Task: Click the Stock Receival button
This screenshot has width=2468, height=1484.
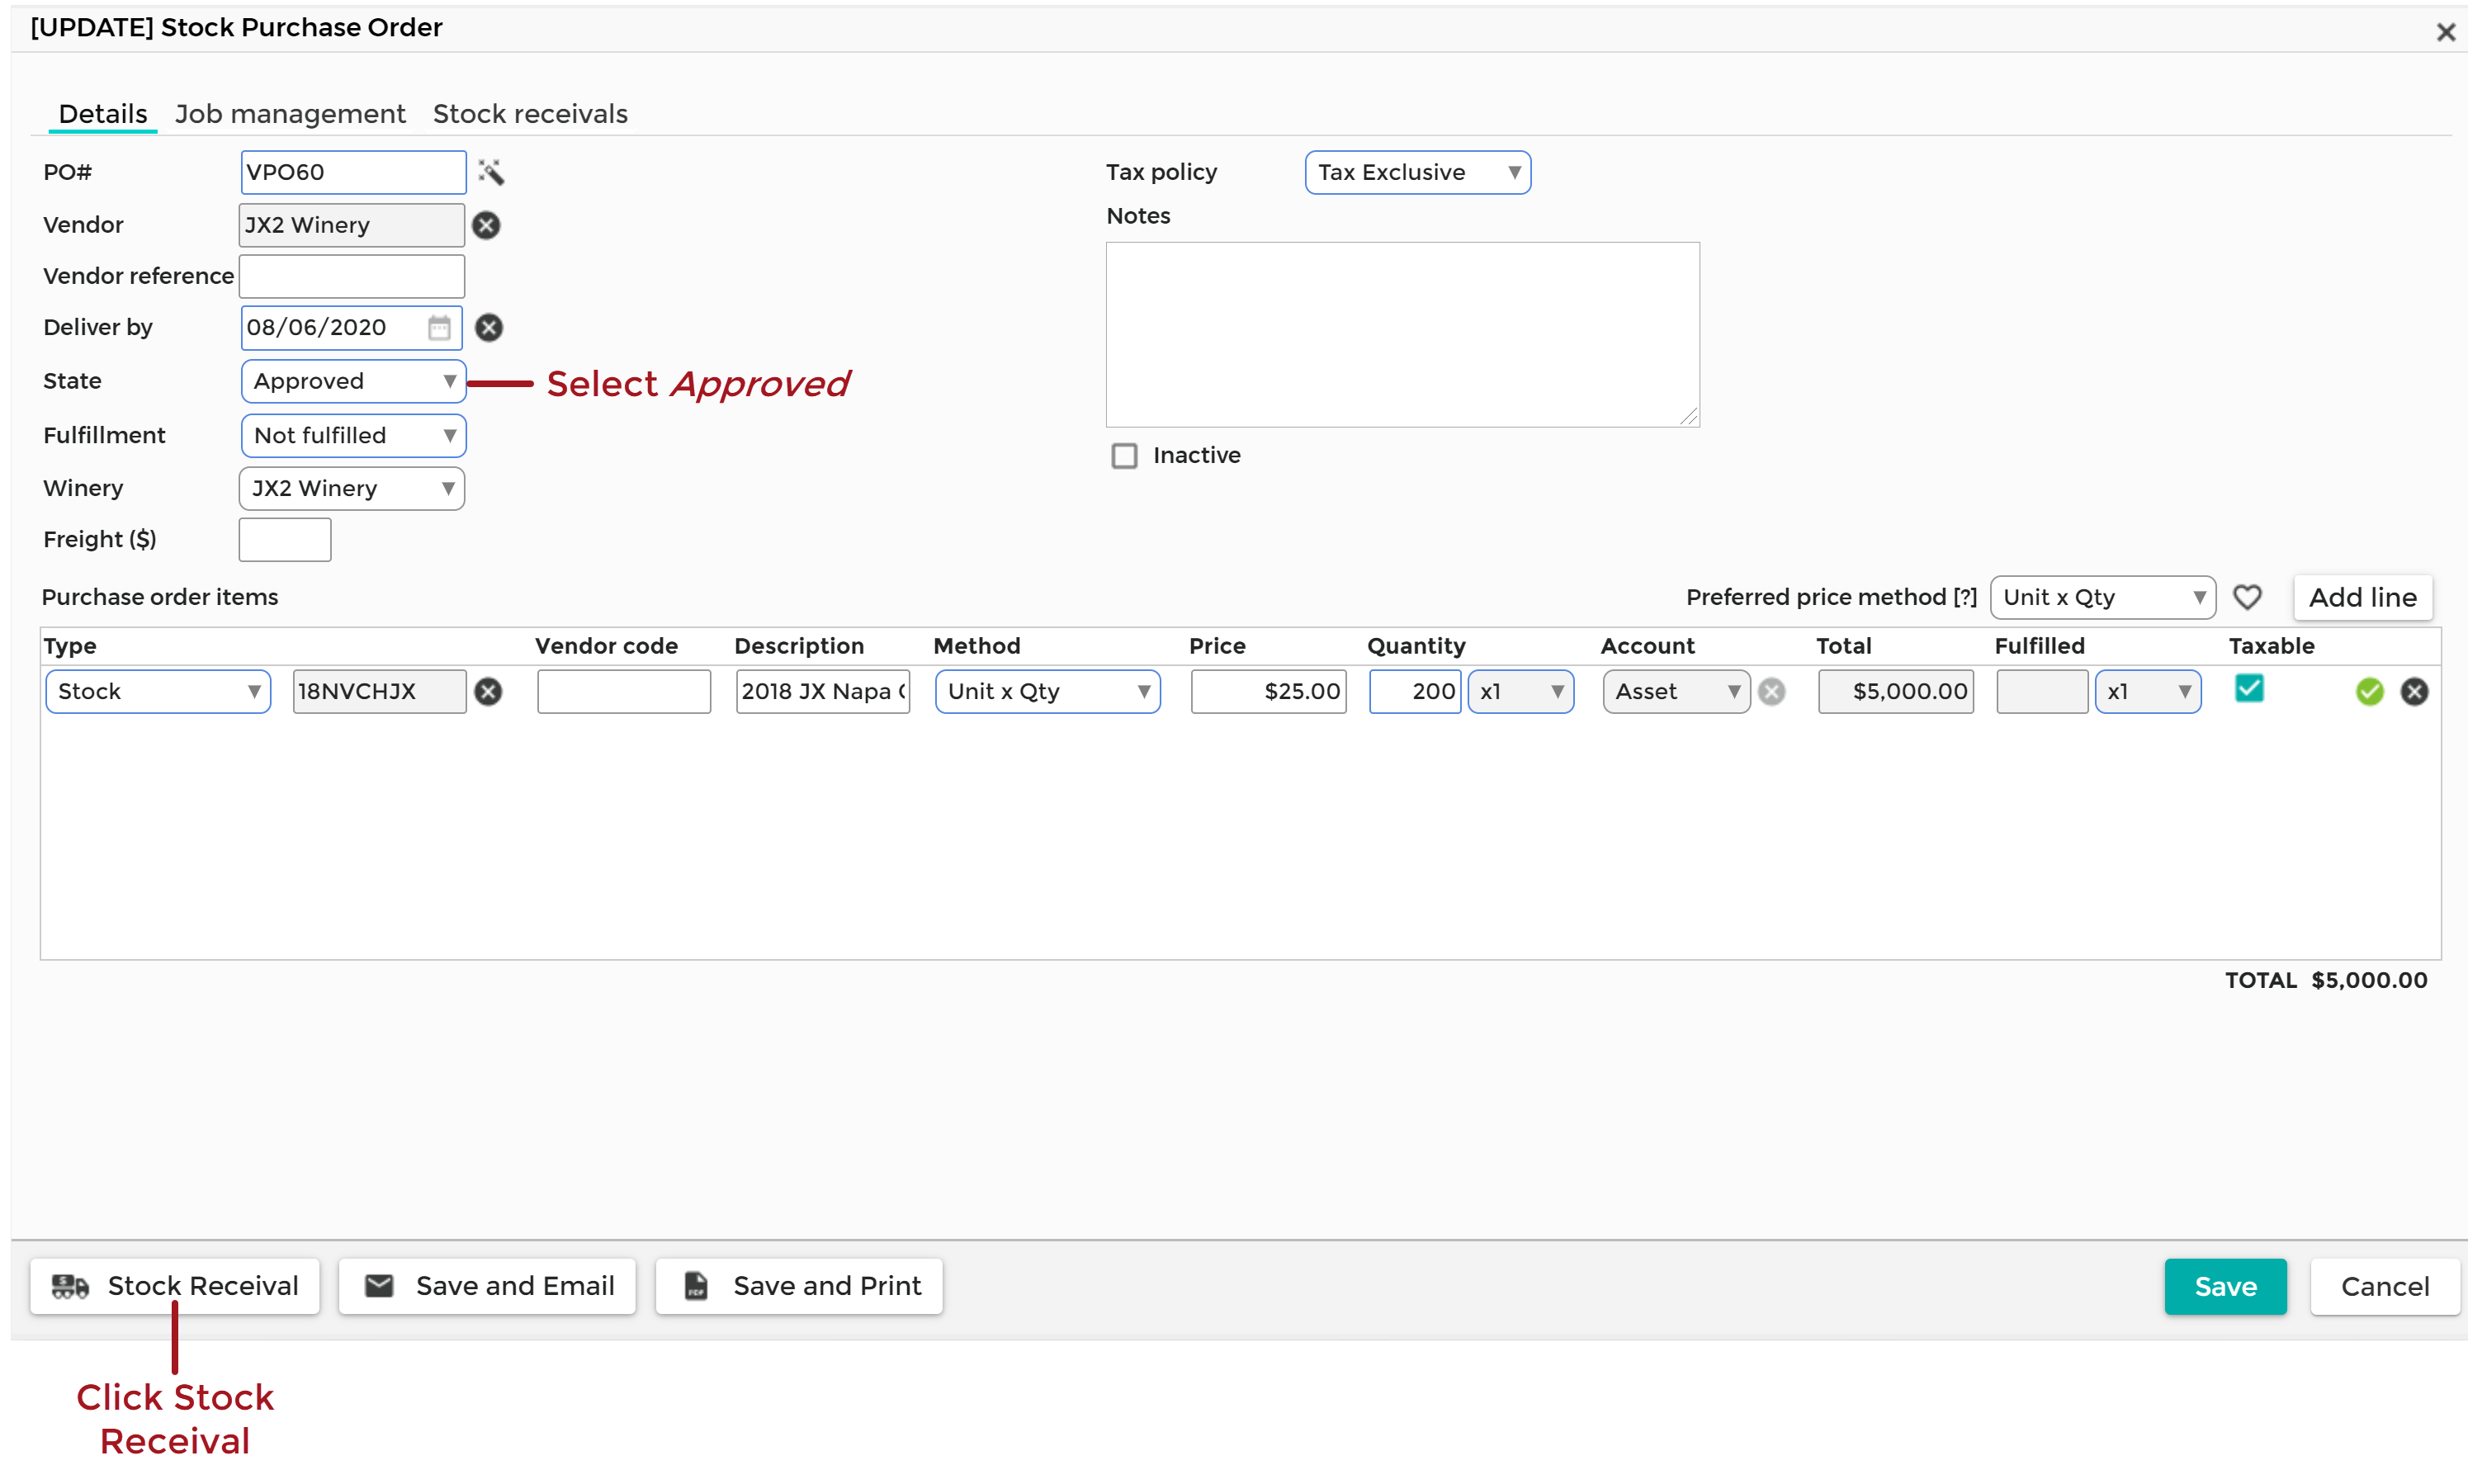Action: (175, 1285)
